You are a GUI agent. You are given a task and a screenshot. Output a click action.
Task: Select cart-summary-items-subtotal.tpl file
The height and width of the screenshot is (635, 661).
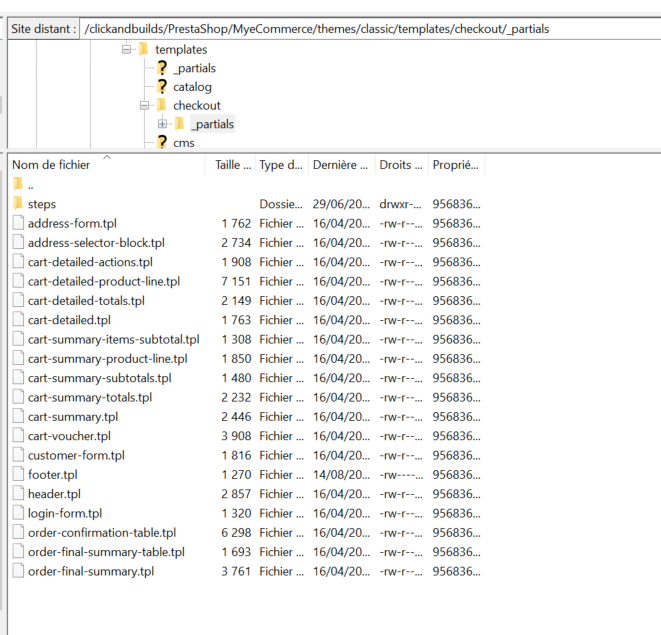(x=114, y=339)
